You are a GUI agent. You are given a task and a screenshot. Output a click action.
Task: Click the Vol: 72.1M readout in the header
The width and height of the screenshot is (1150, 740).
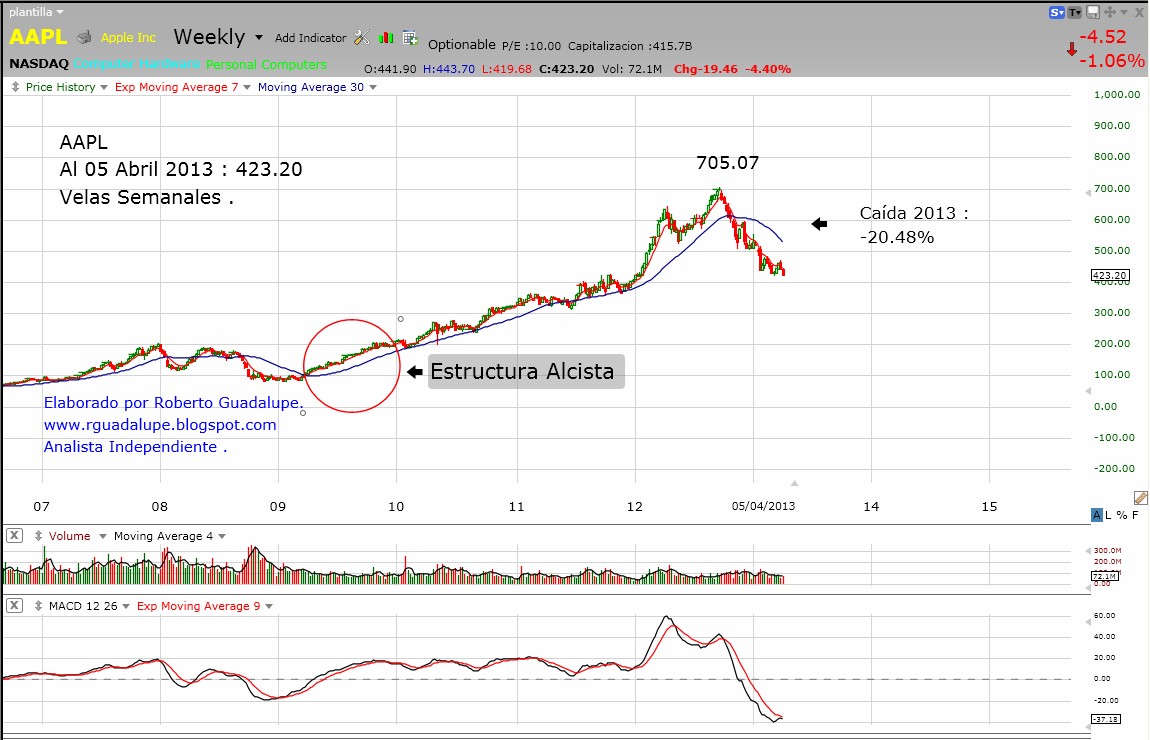click(631, 69)
